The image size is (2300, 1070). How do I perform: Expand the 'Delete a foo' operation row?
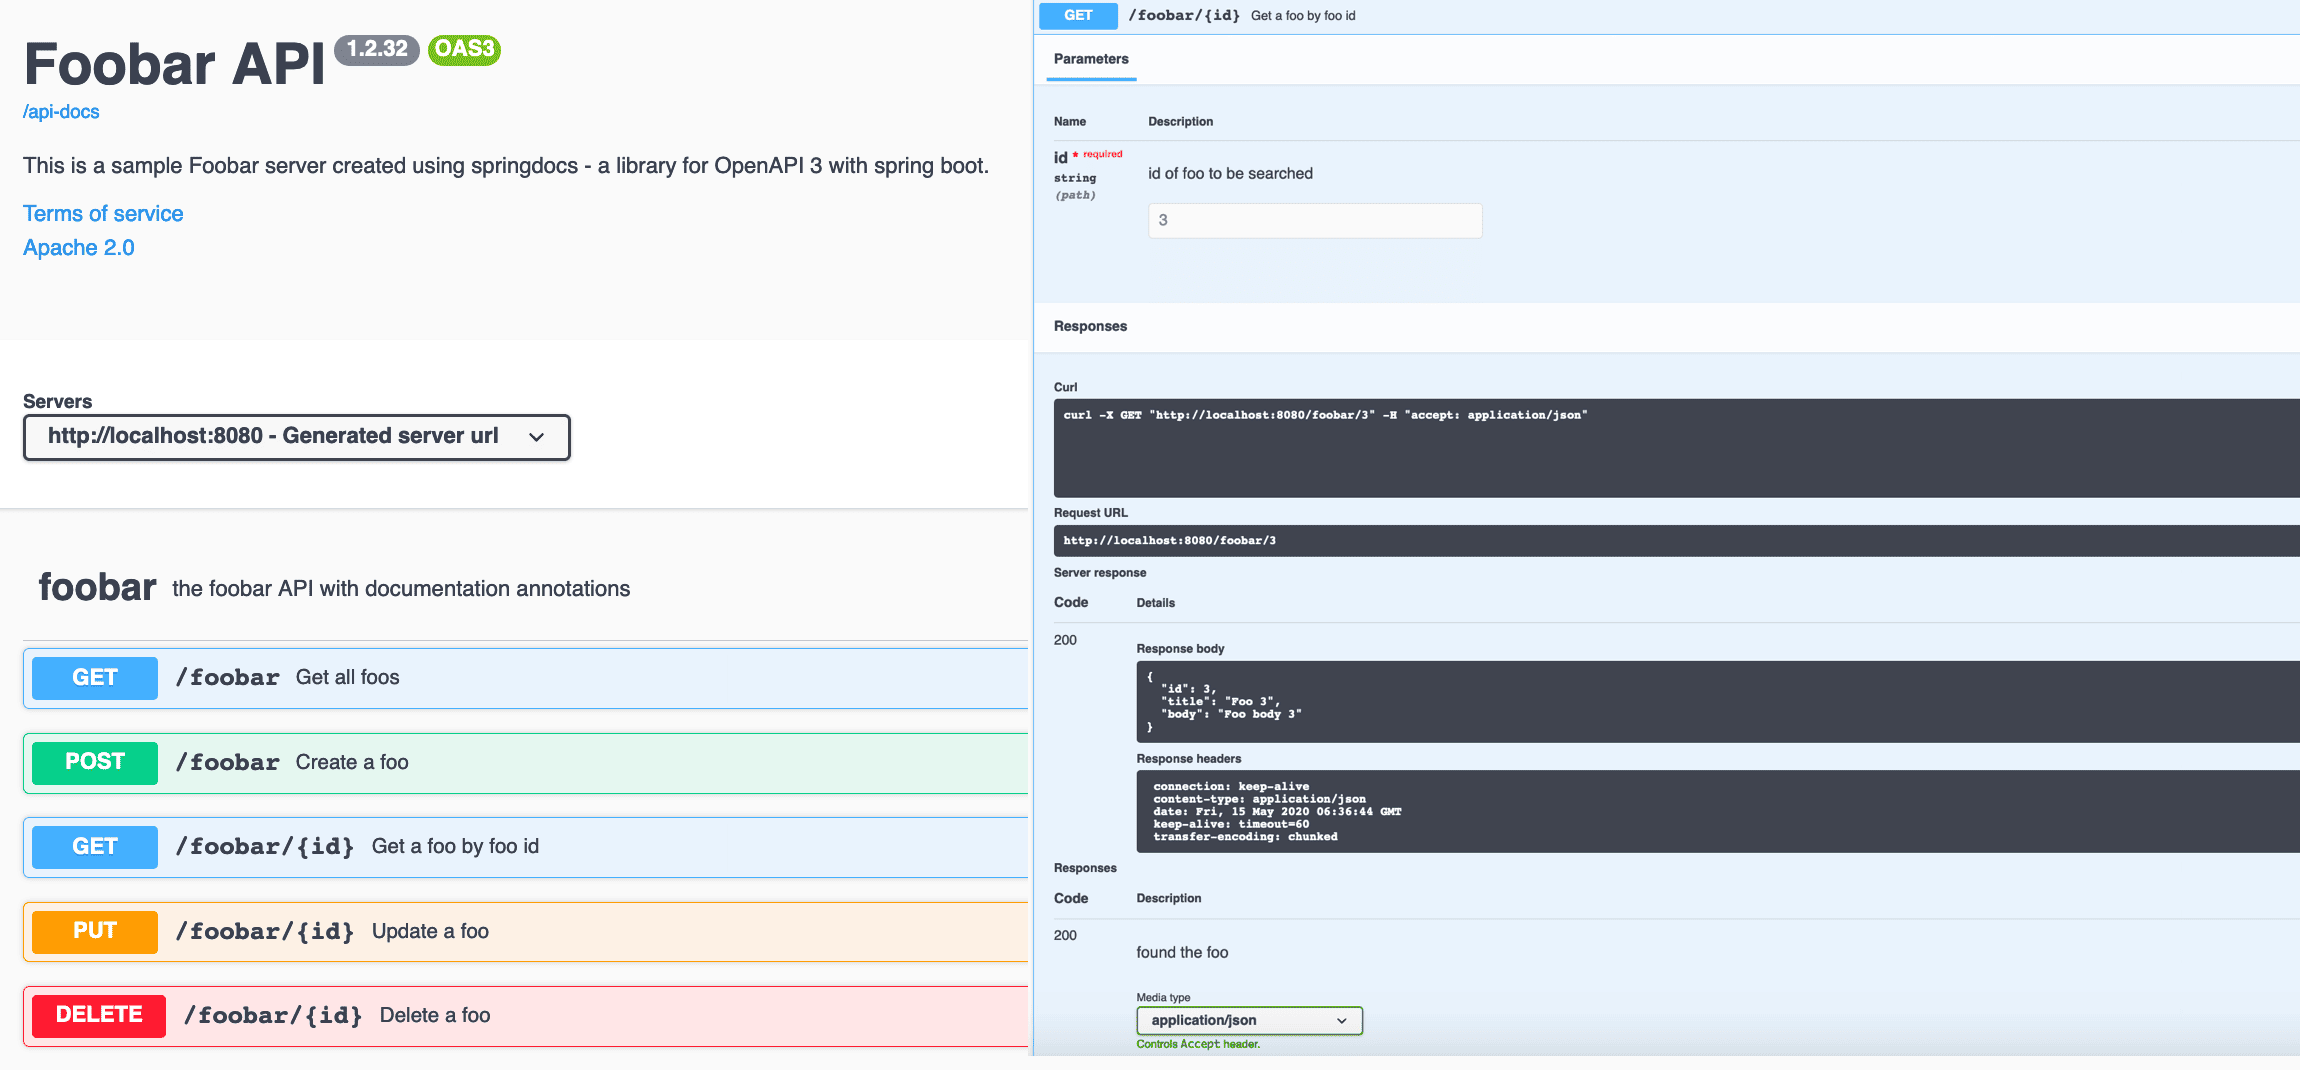[x=434, y=1015]
